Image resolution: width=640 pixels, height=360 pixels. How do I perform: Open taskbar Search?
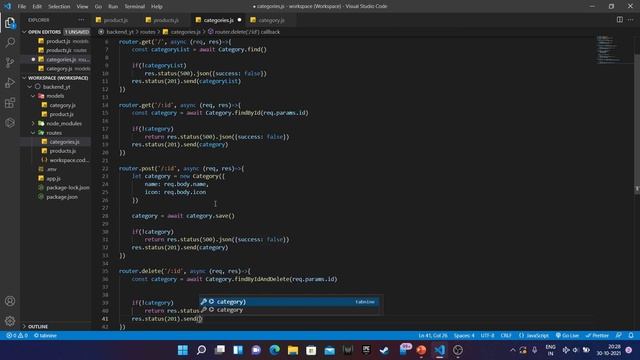coord(201,350)
